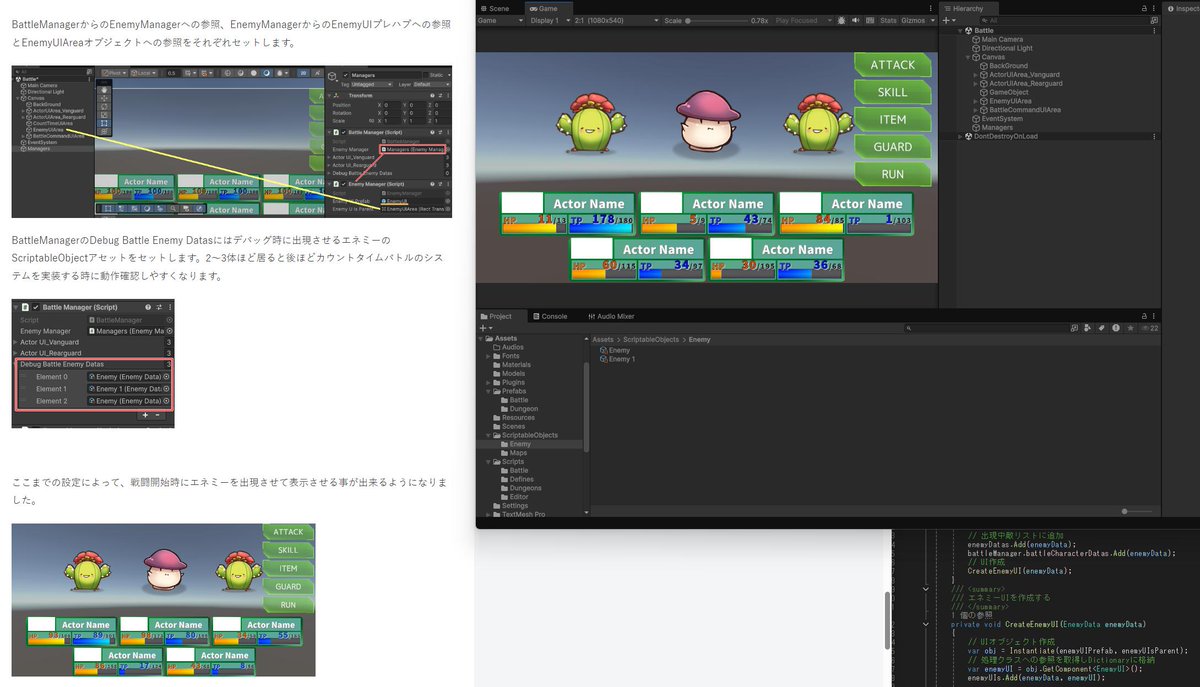Toggle Mute Audio in Game view
This screenshot has width=1200, height=687.
855,20
